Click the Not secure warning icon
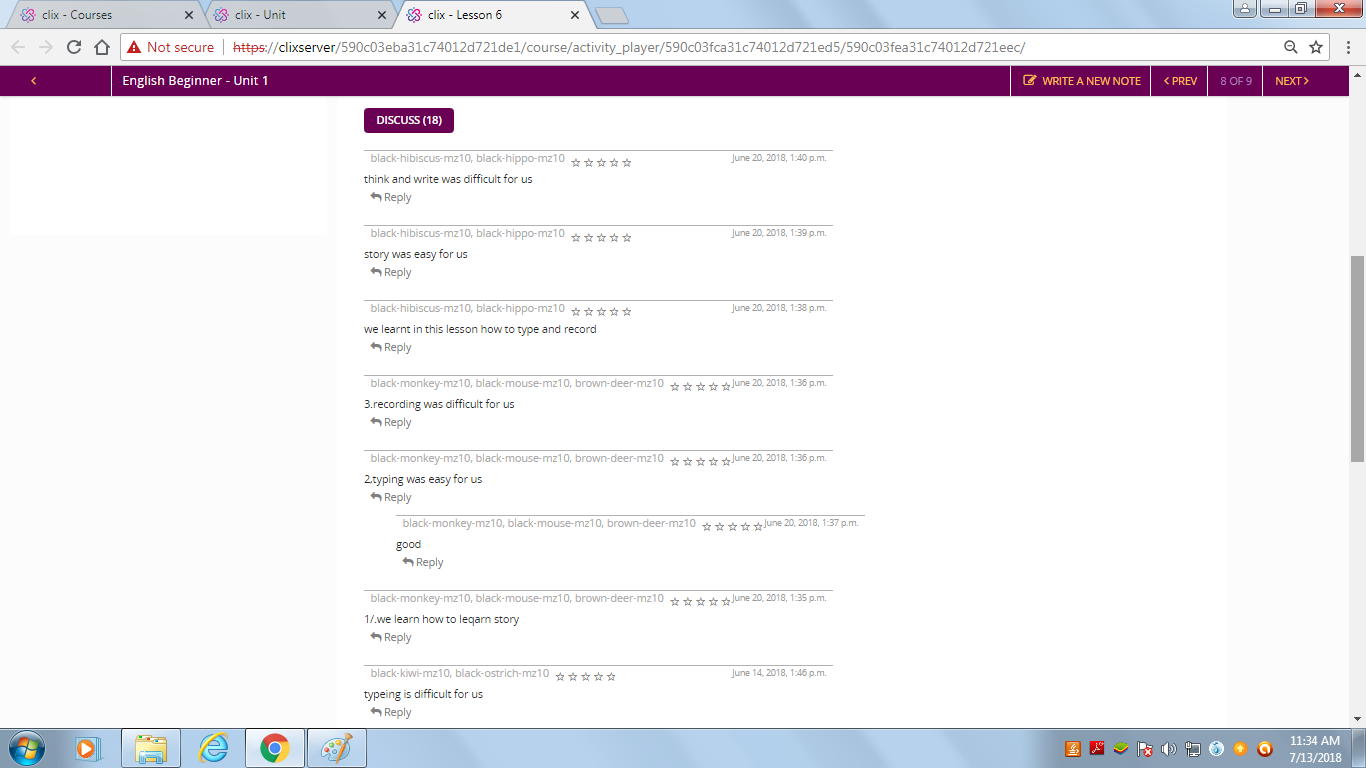This screenshot has width=1366, height=768. point(134,47)
